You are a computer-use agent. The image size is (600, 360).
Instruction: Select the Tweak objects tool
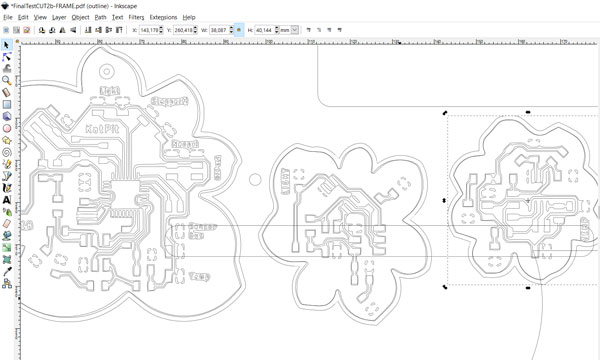pyautogui.click(x=7, y=68)
